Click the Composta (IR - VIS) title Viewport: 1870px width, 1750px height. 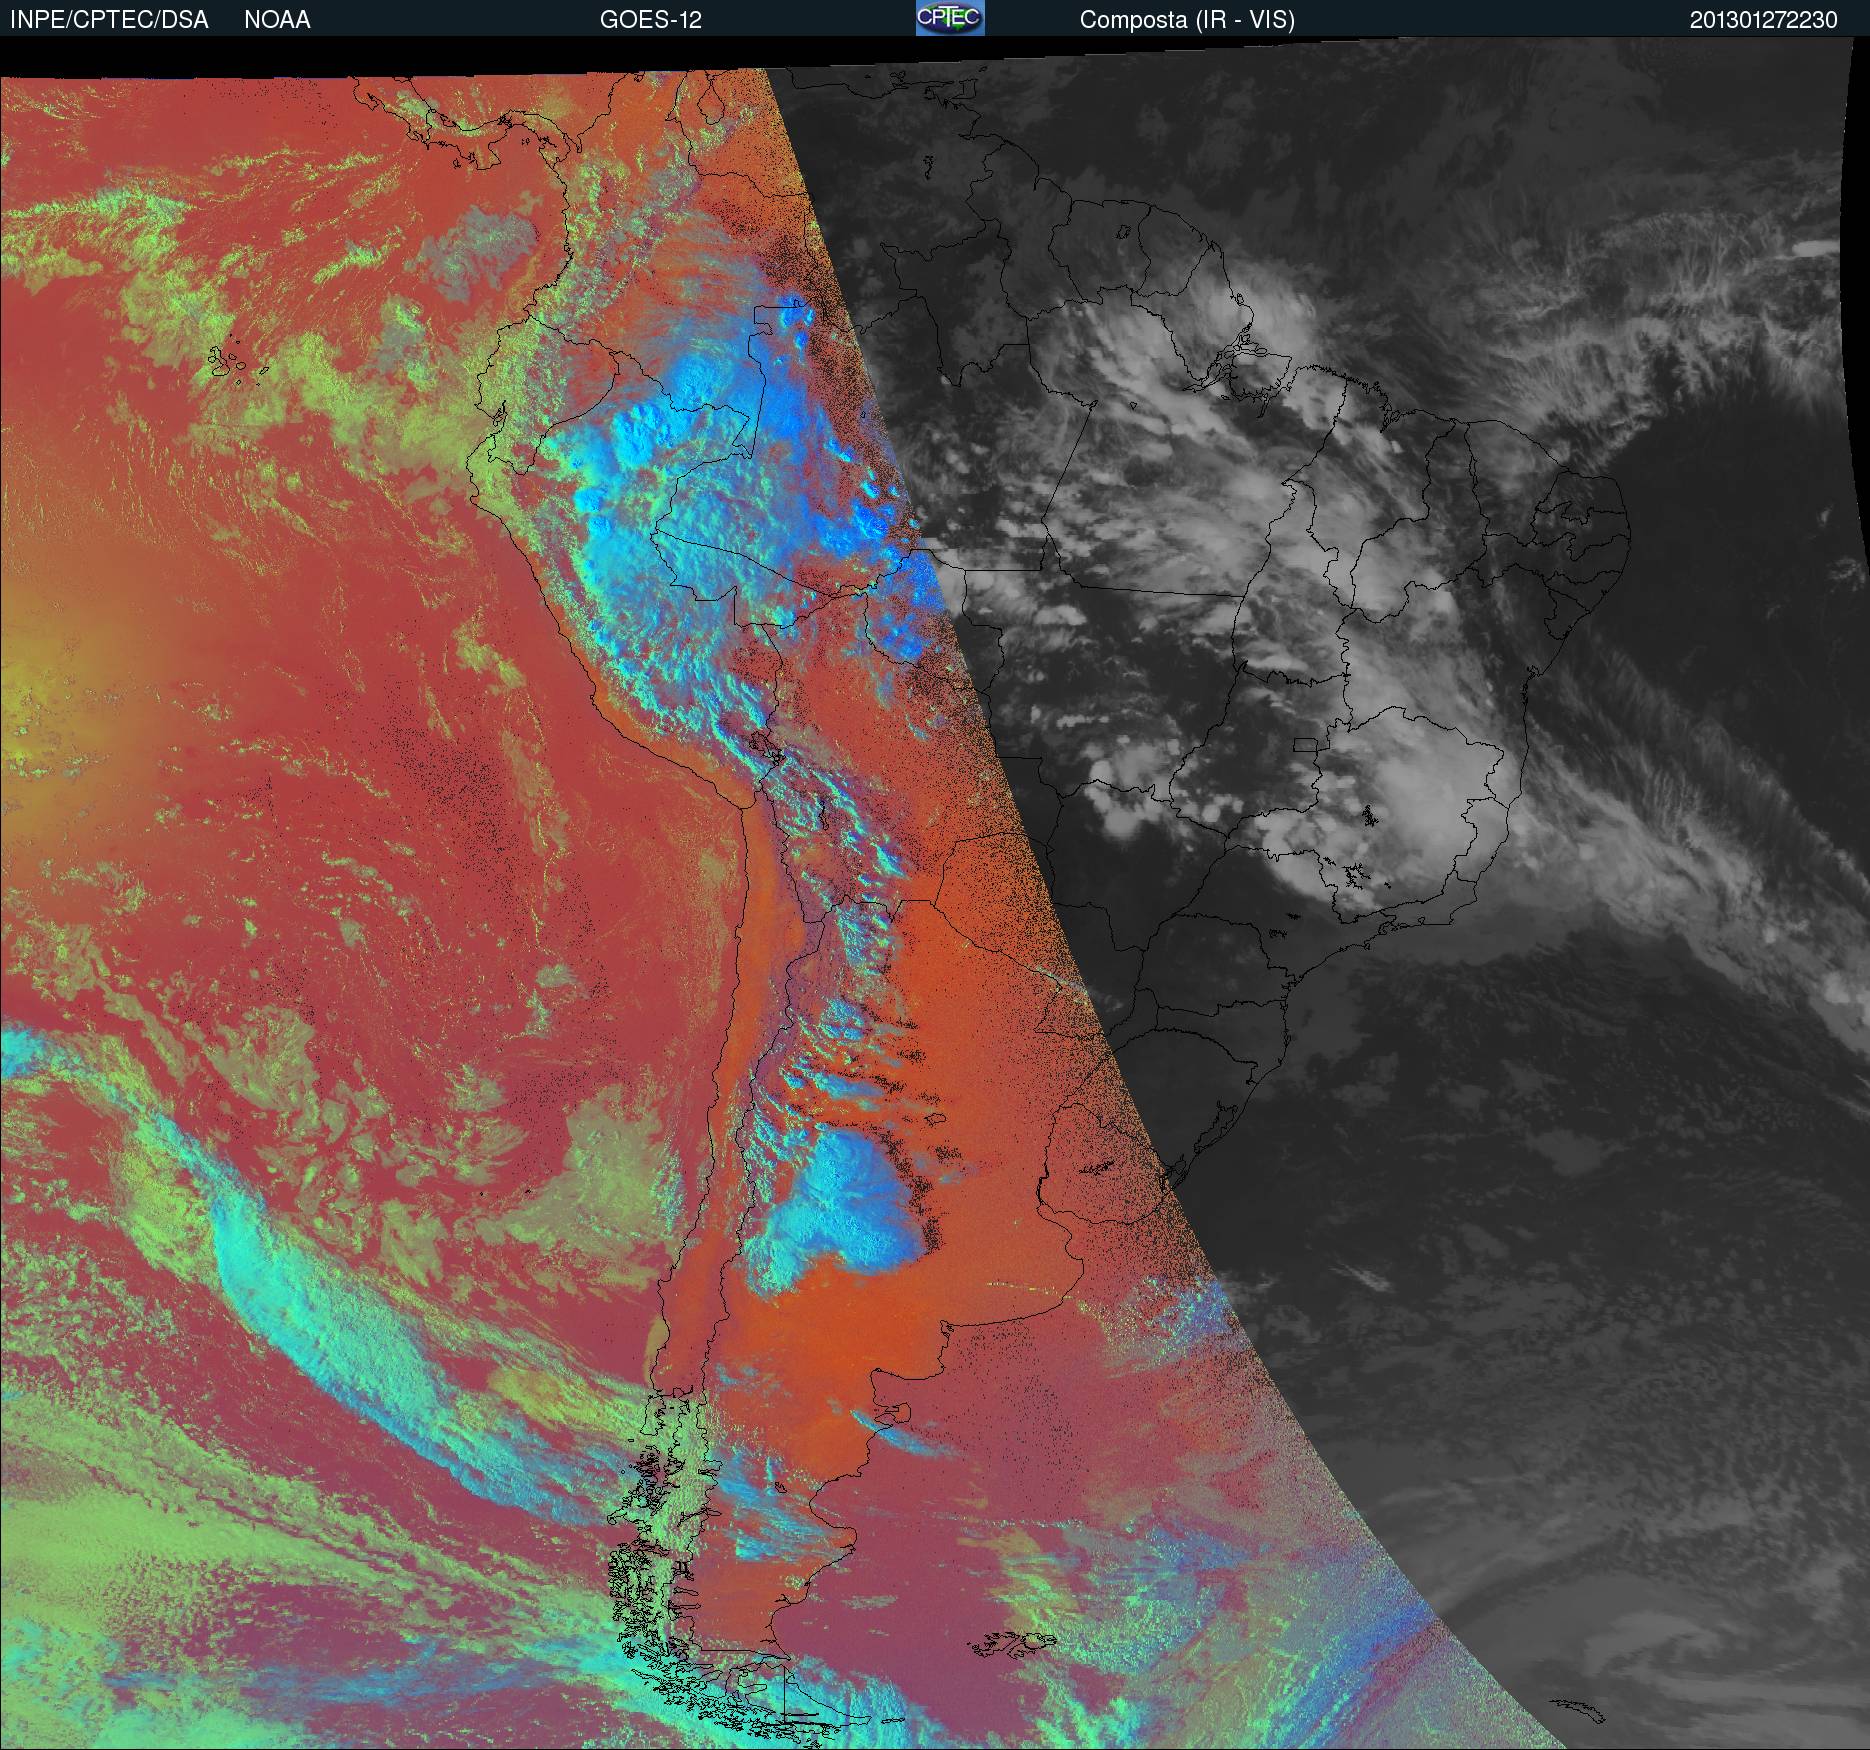(x=1187, y=20)
